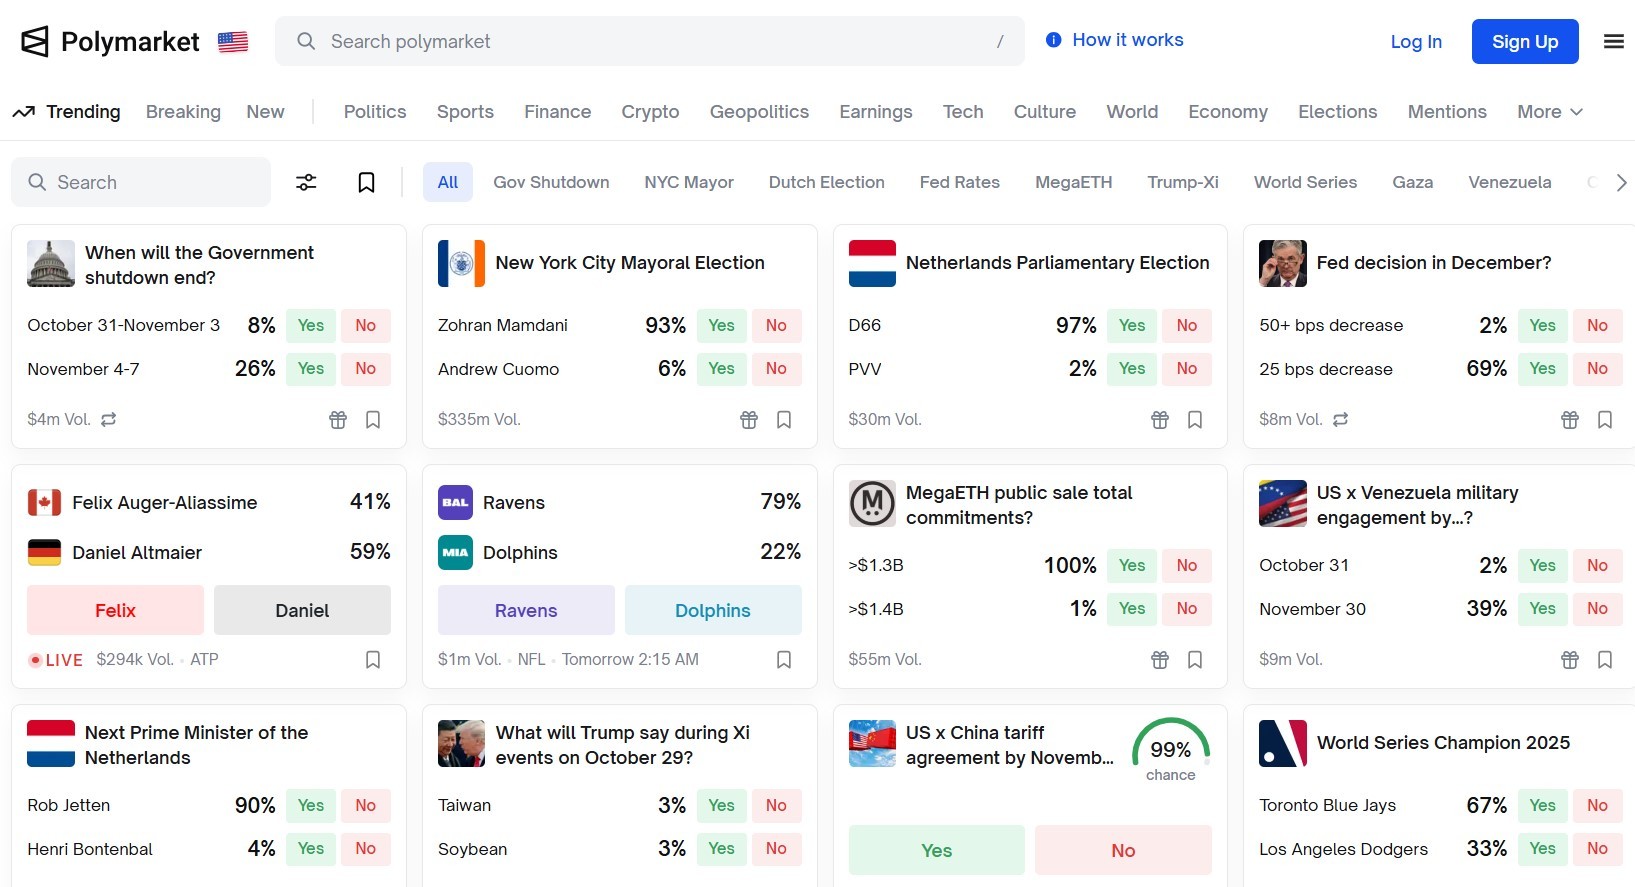Click gift icon on MegaETH public sale card

pos(1159,660)
